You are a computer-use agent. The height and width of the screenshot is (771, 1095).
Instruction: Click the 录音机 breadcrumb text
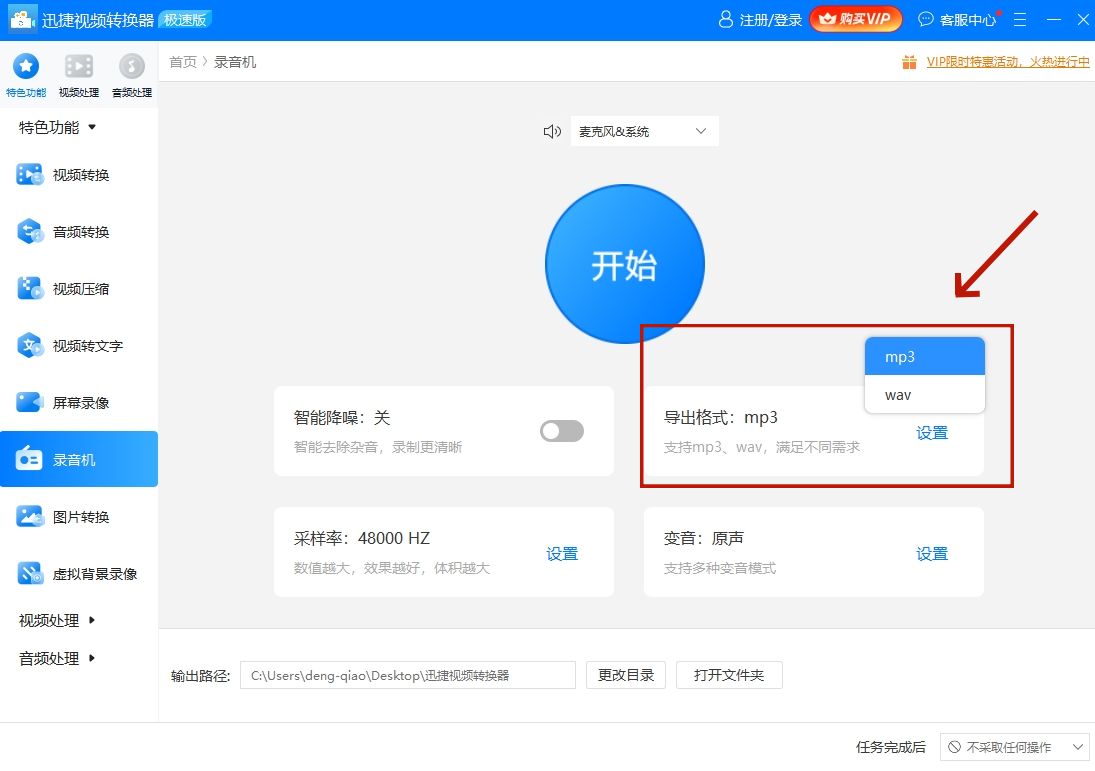235,62
